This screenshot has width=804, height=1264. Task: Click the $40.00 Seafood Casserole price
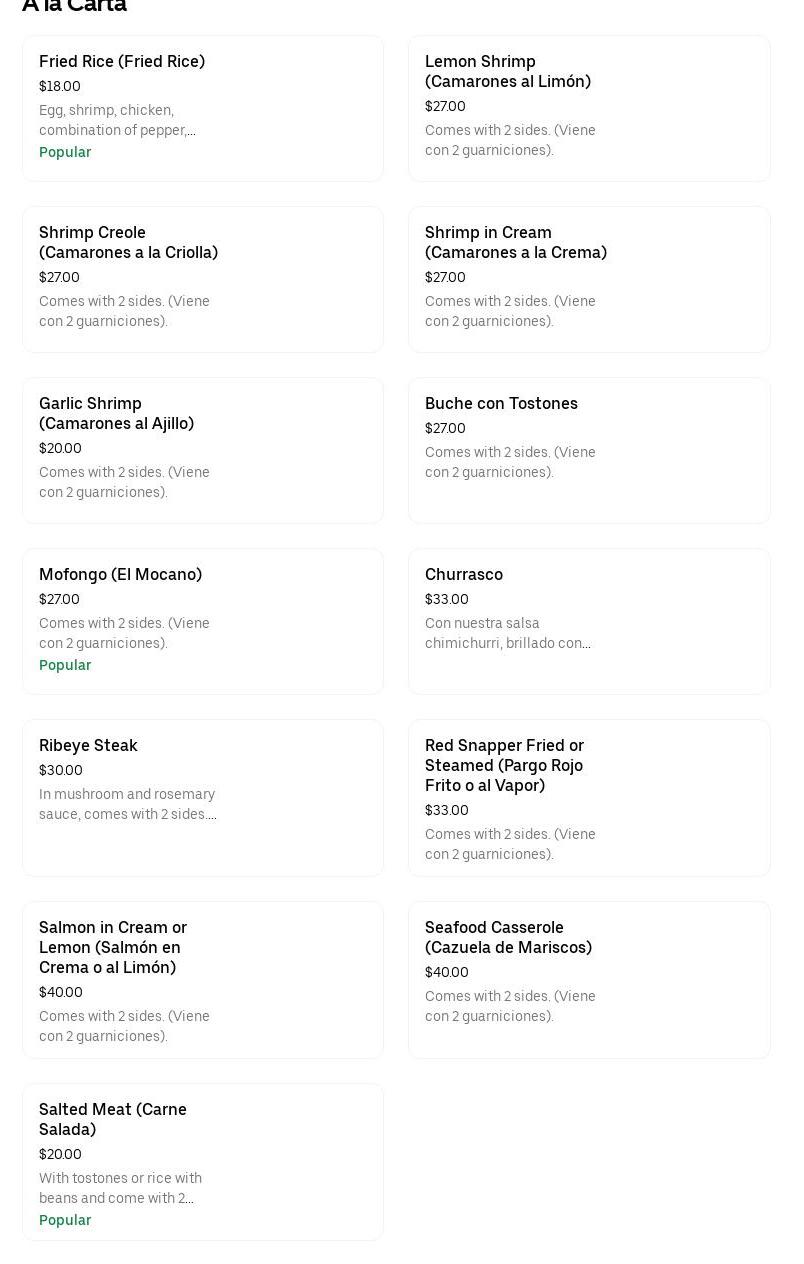tap(446, 973)
